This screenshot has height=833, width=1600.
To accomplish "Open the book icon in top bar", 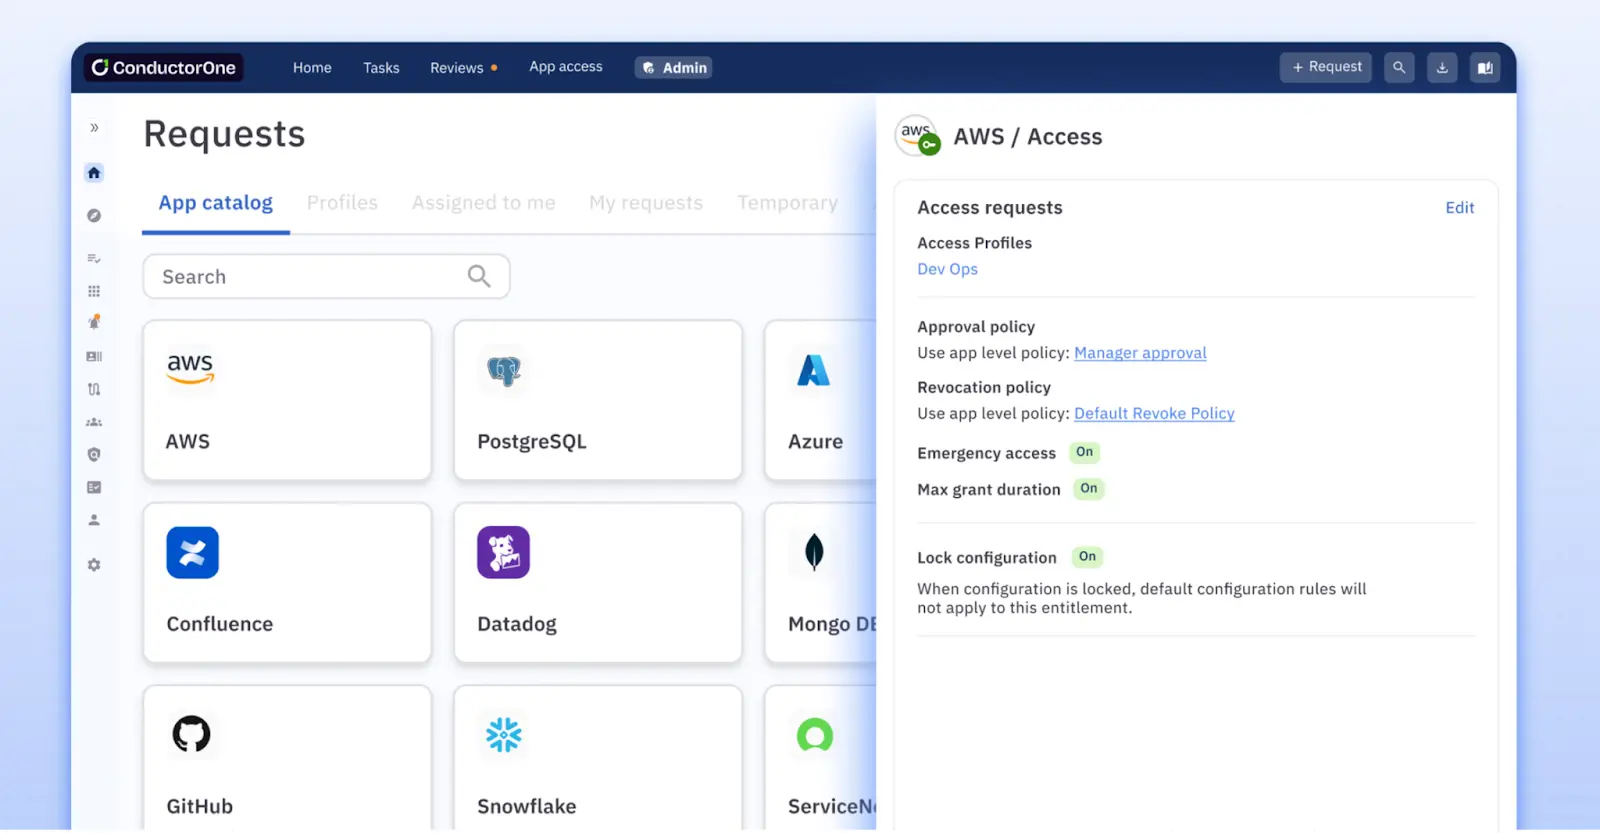I will [1485, 68].
